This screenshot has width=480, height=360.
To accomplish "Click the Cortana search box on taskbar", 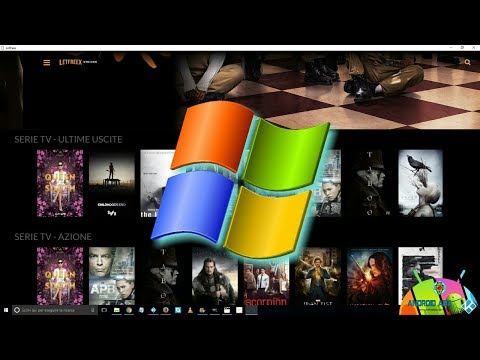I will [x=55, y=310].
